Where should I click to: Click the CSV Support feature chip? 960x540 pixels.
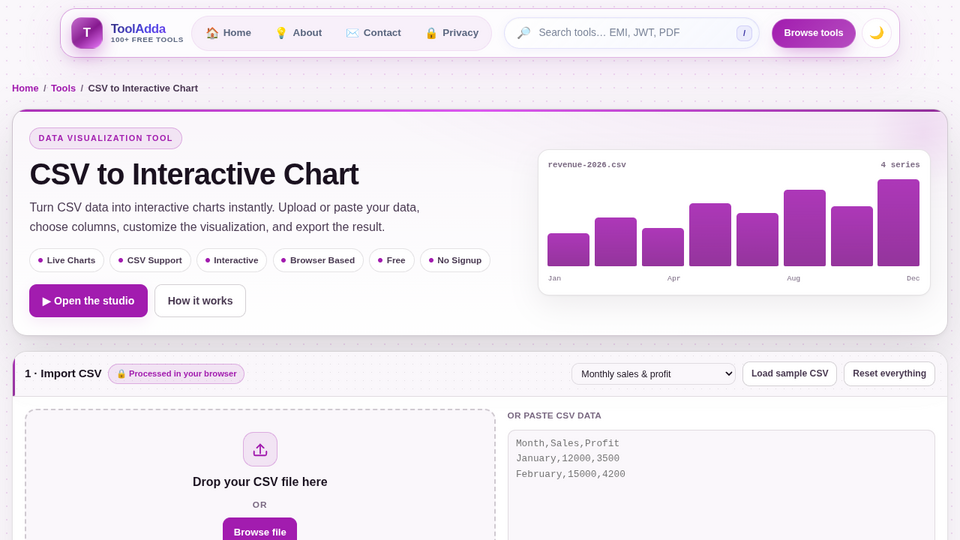[150, 260]
